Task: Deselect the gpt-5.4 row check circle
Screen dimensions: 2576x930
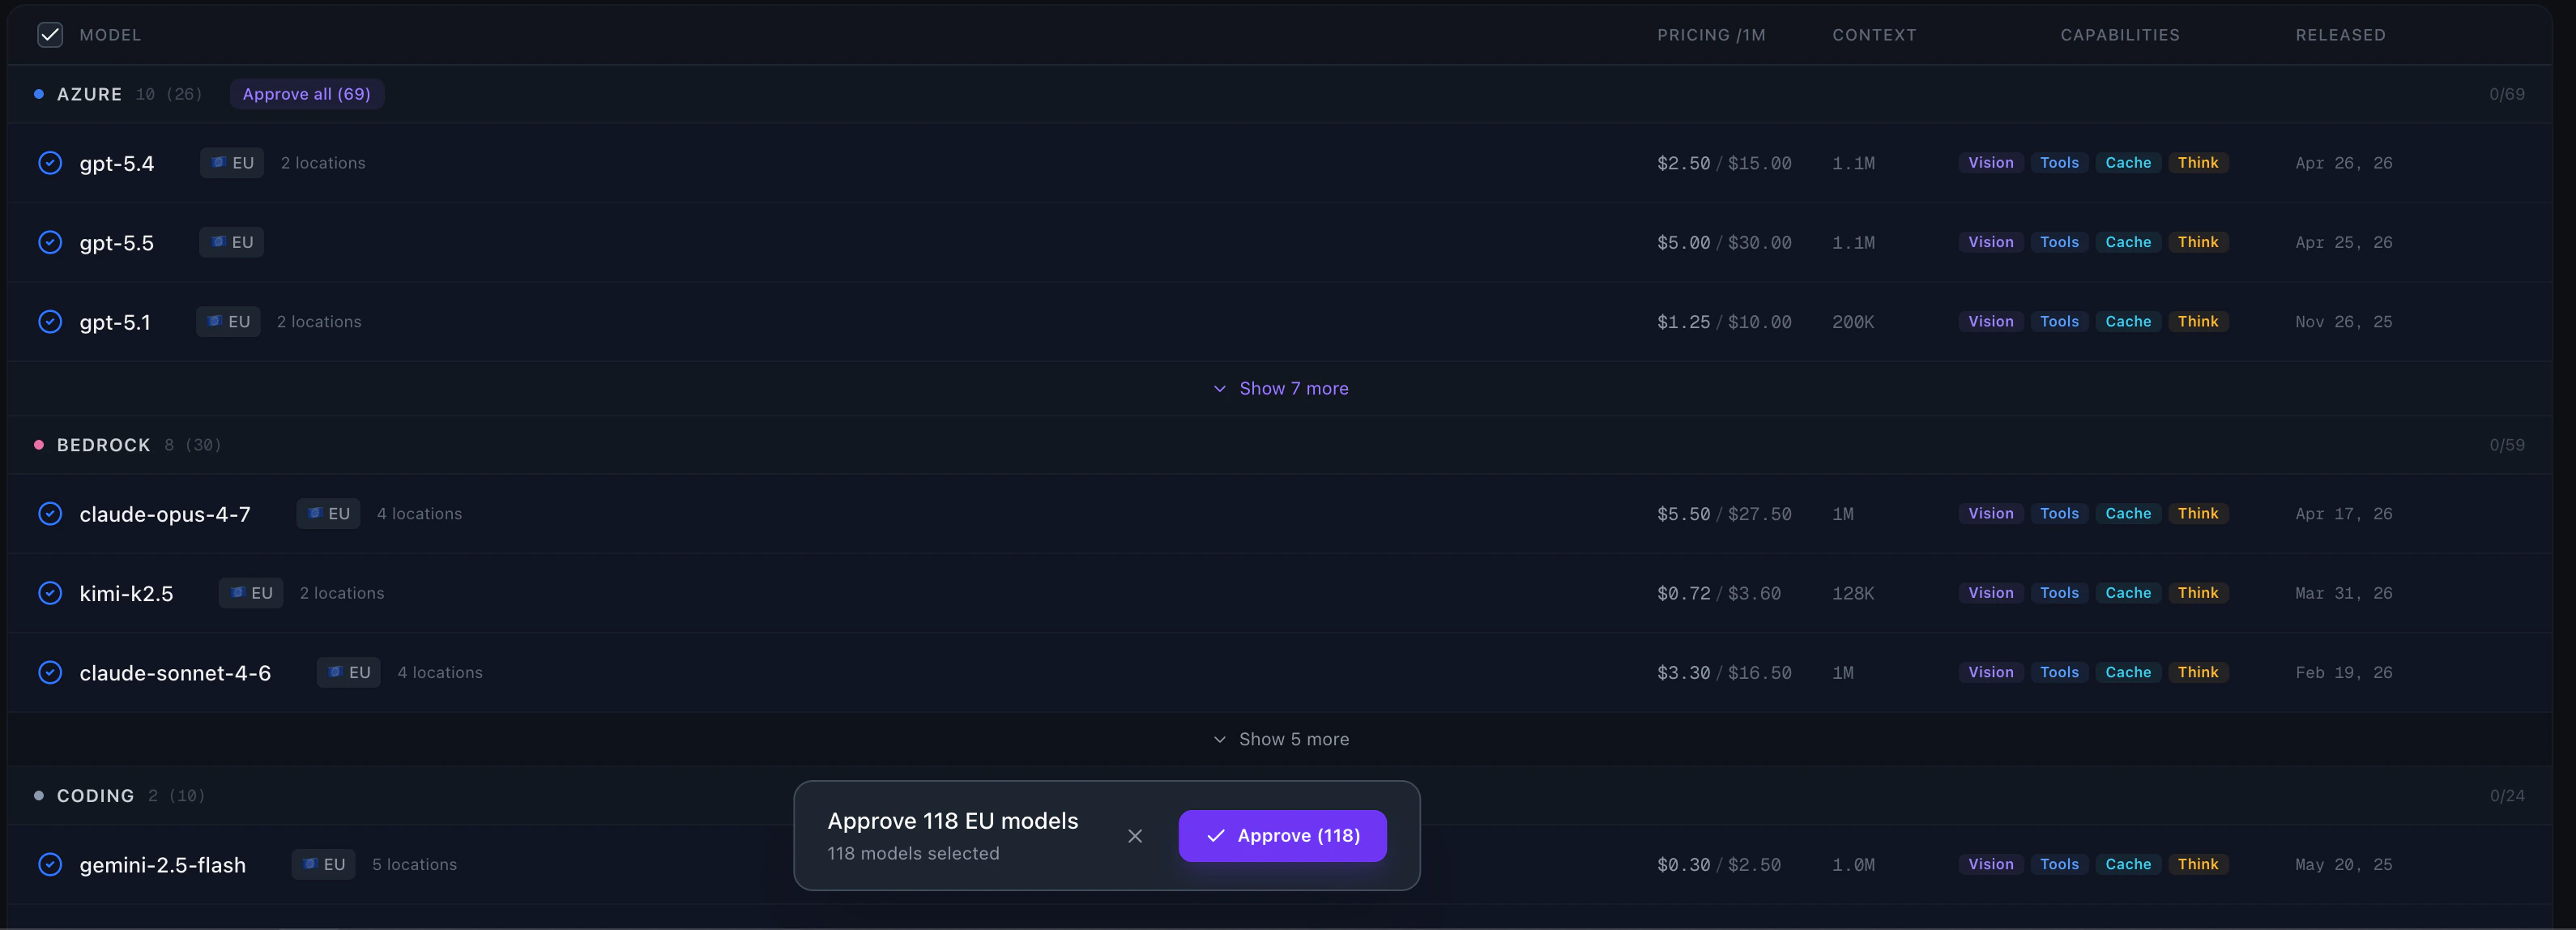Action: (x=50, y=163)
